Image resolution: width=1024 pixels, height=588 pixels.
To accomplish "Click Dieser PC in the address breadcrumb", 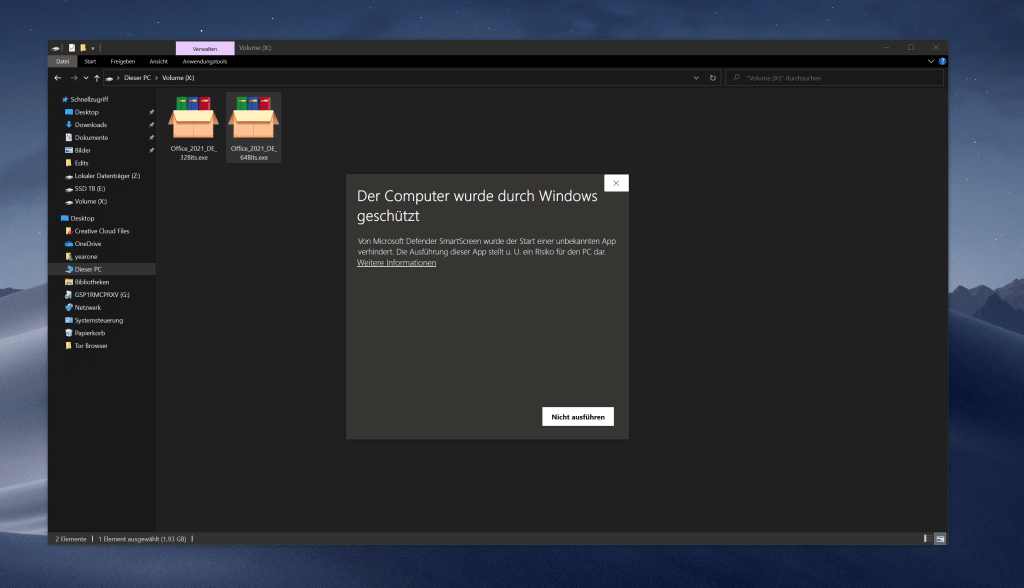I will pos(137,78).
